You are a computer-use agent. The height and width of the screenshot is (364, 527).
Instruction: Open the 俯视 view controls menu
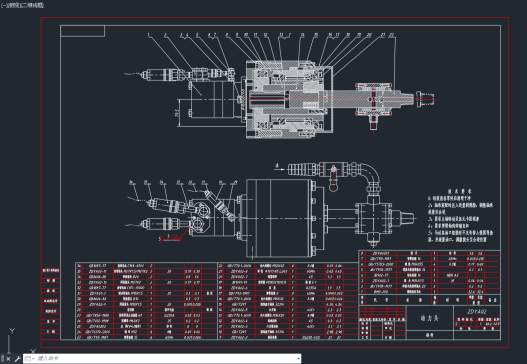click(x=13, y=5)
